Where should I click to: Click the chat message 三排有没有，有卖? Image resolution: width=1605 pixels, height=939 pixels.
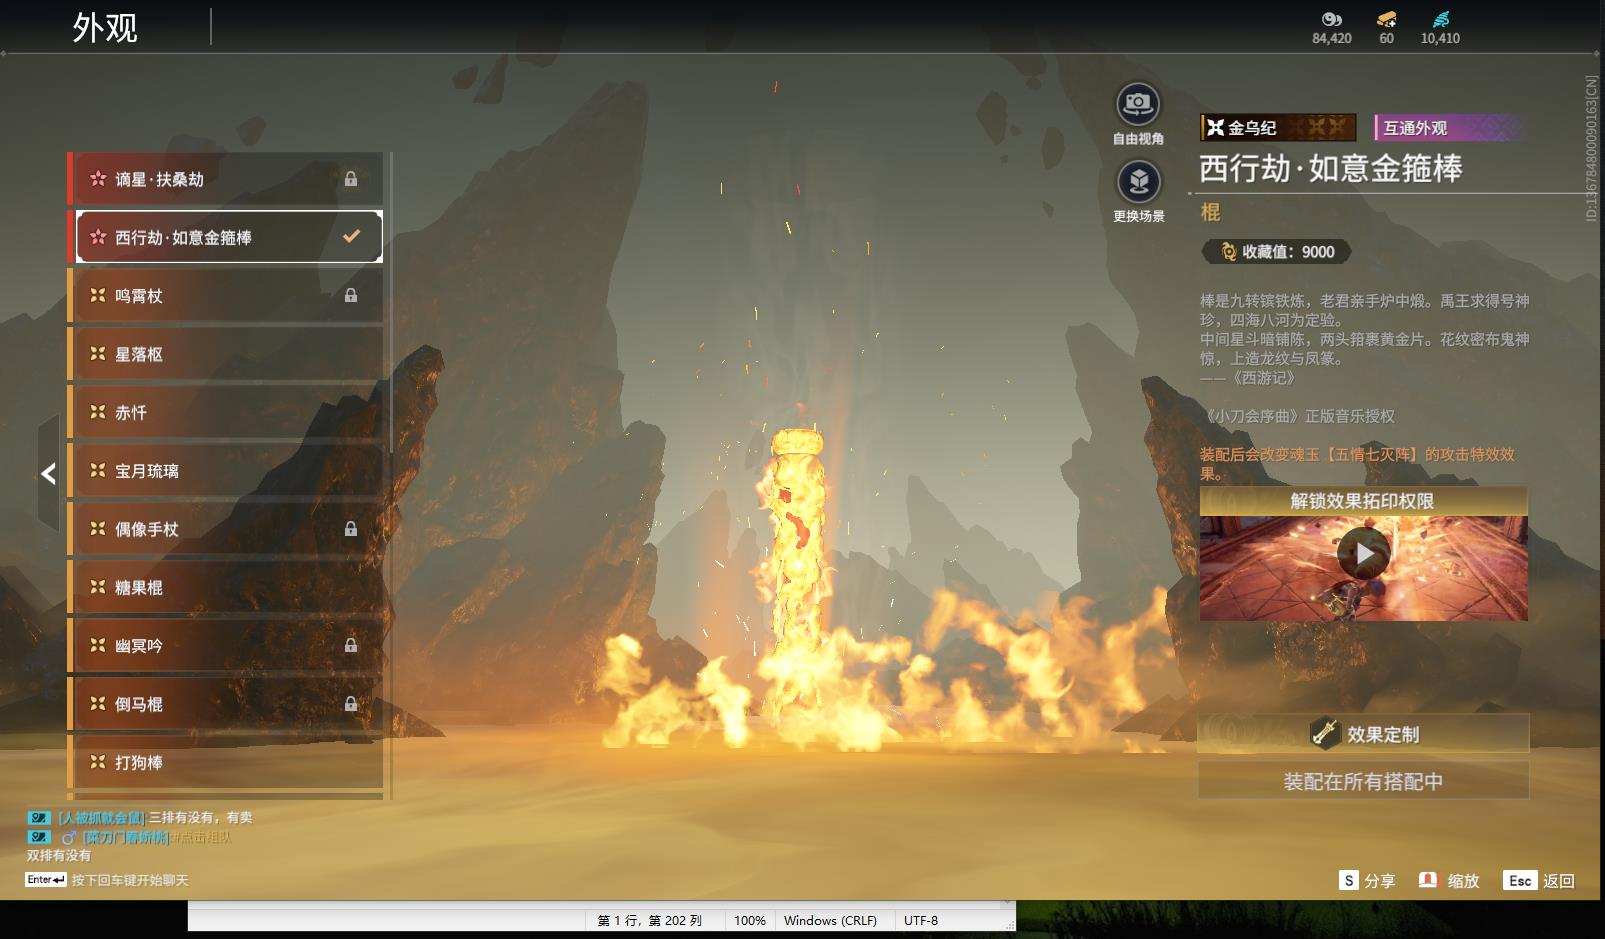(200, 817)
